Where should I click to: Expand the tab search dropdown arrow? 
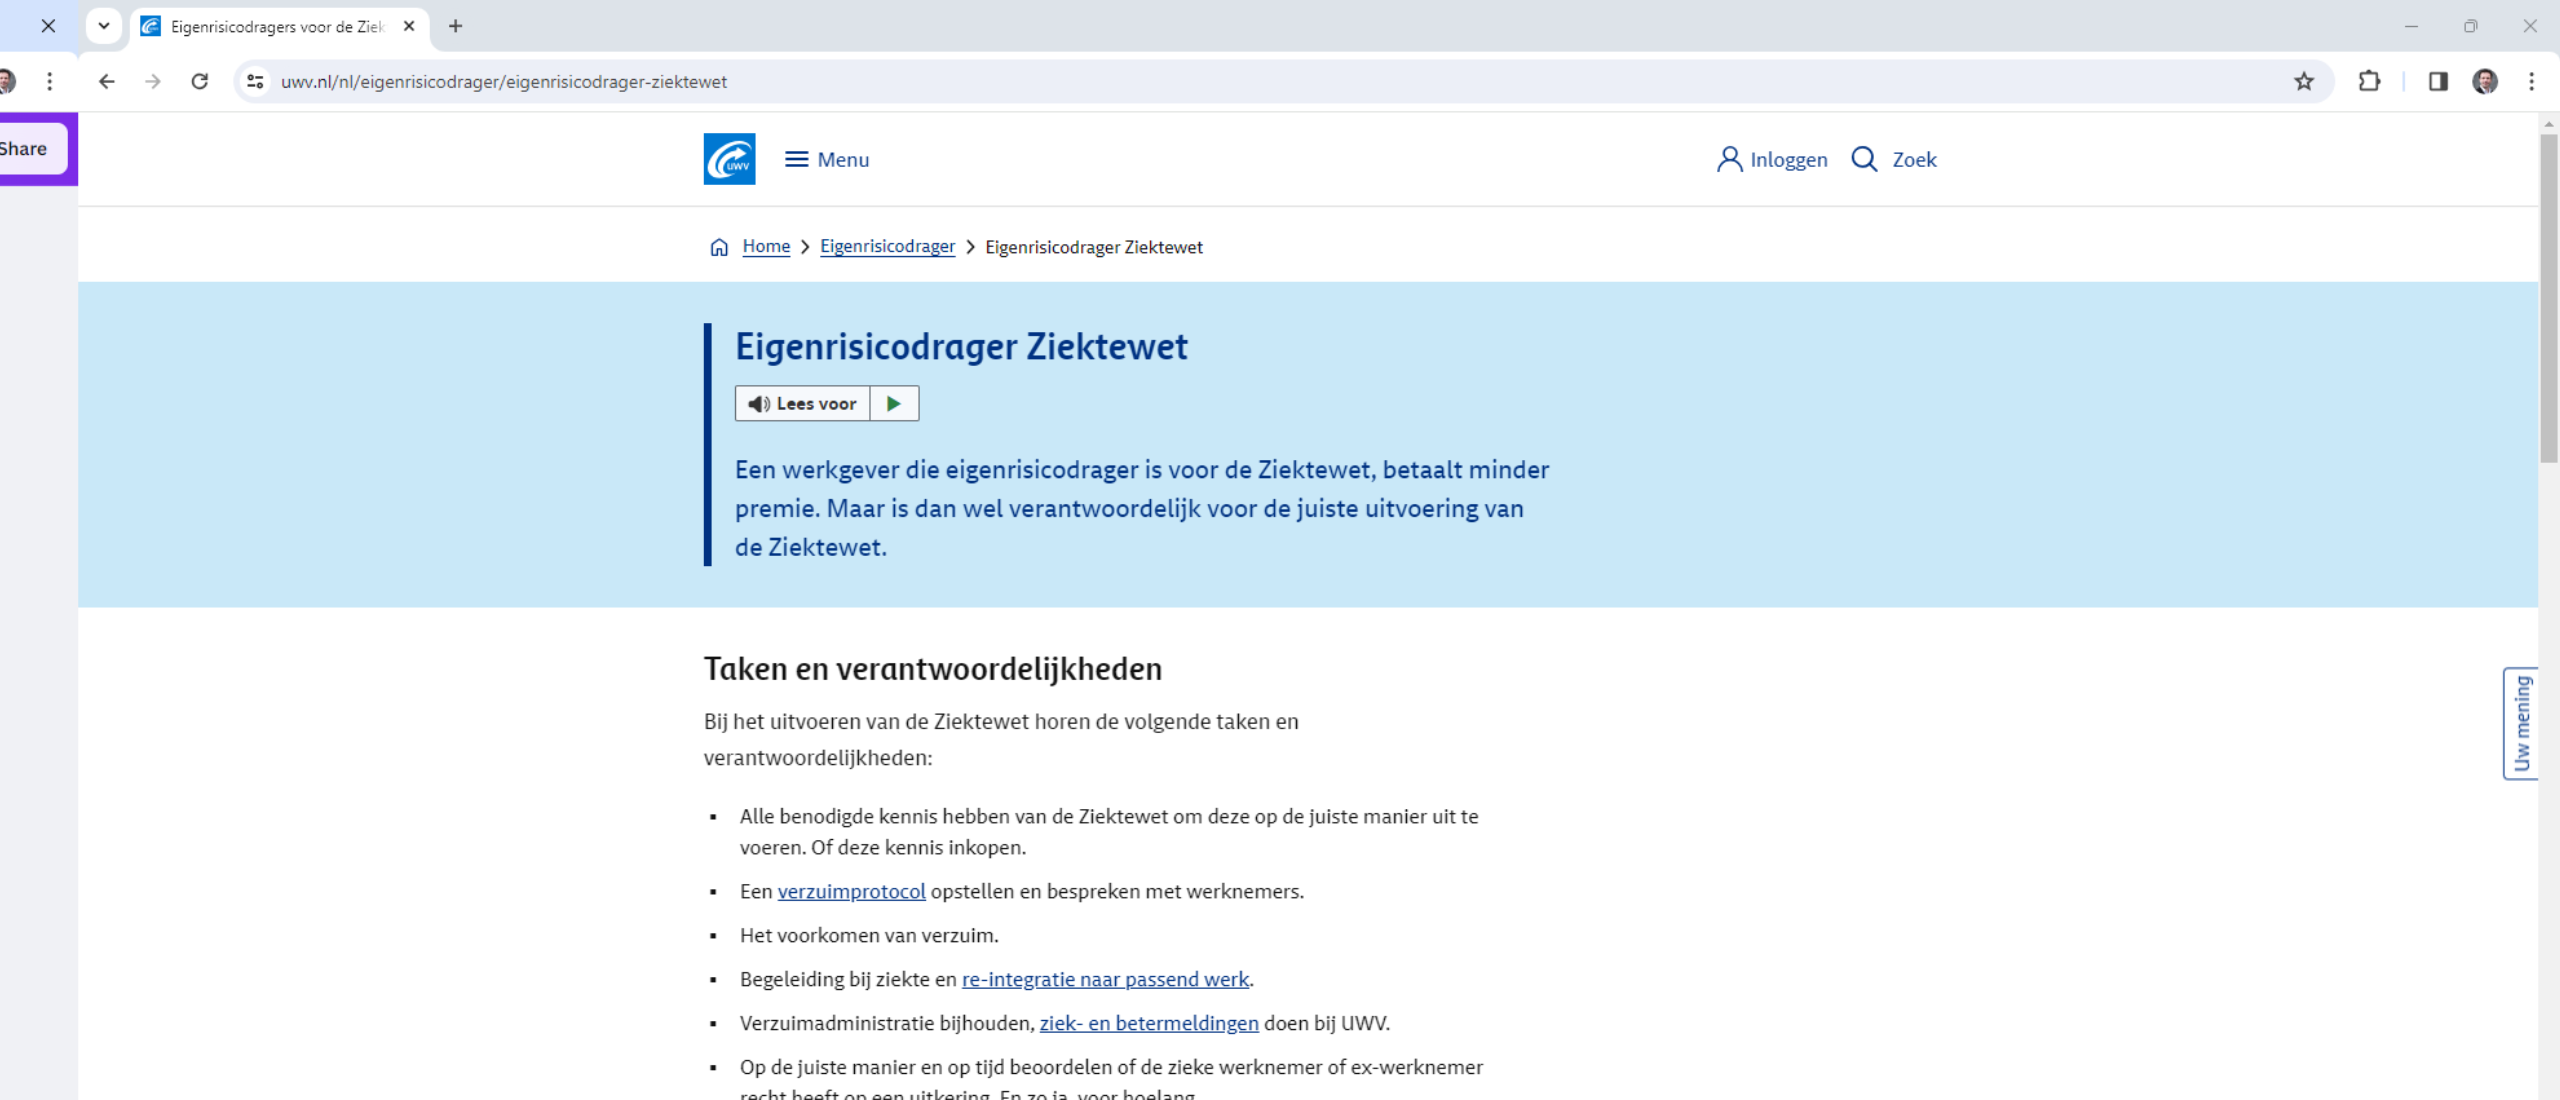click(x=104, y=26)
